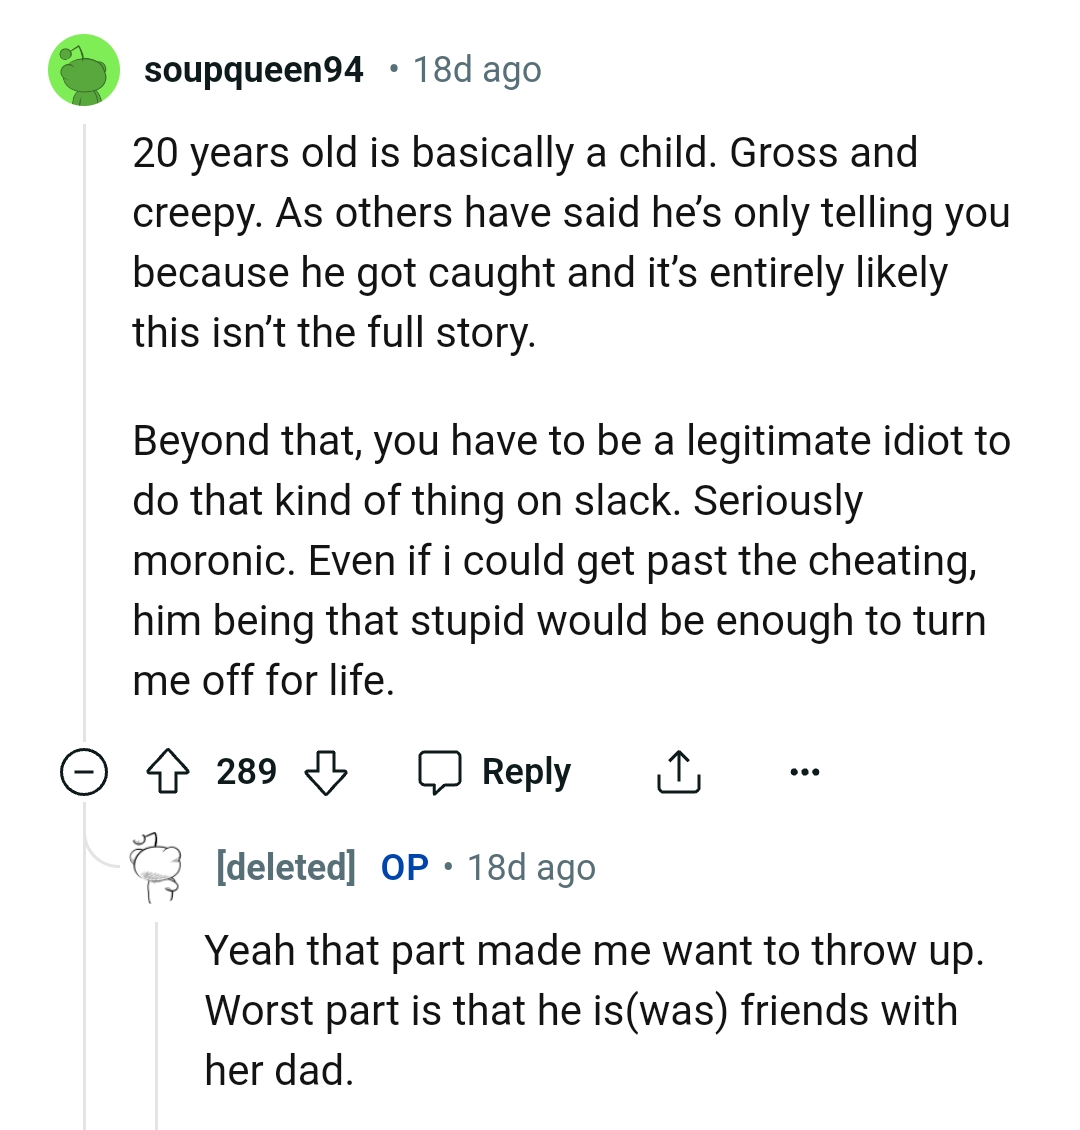Open soupqueen94's green avatar

[84, 70]
